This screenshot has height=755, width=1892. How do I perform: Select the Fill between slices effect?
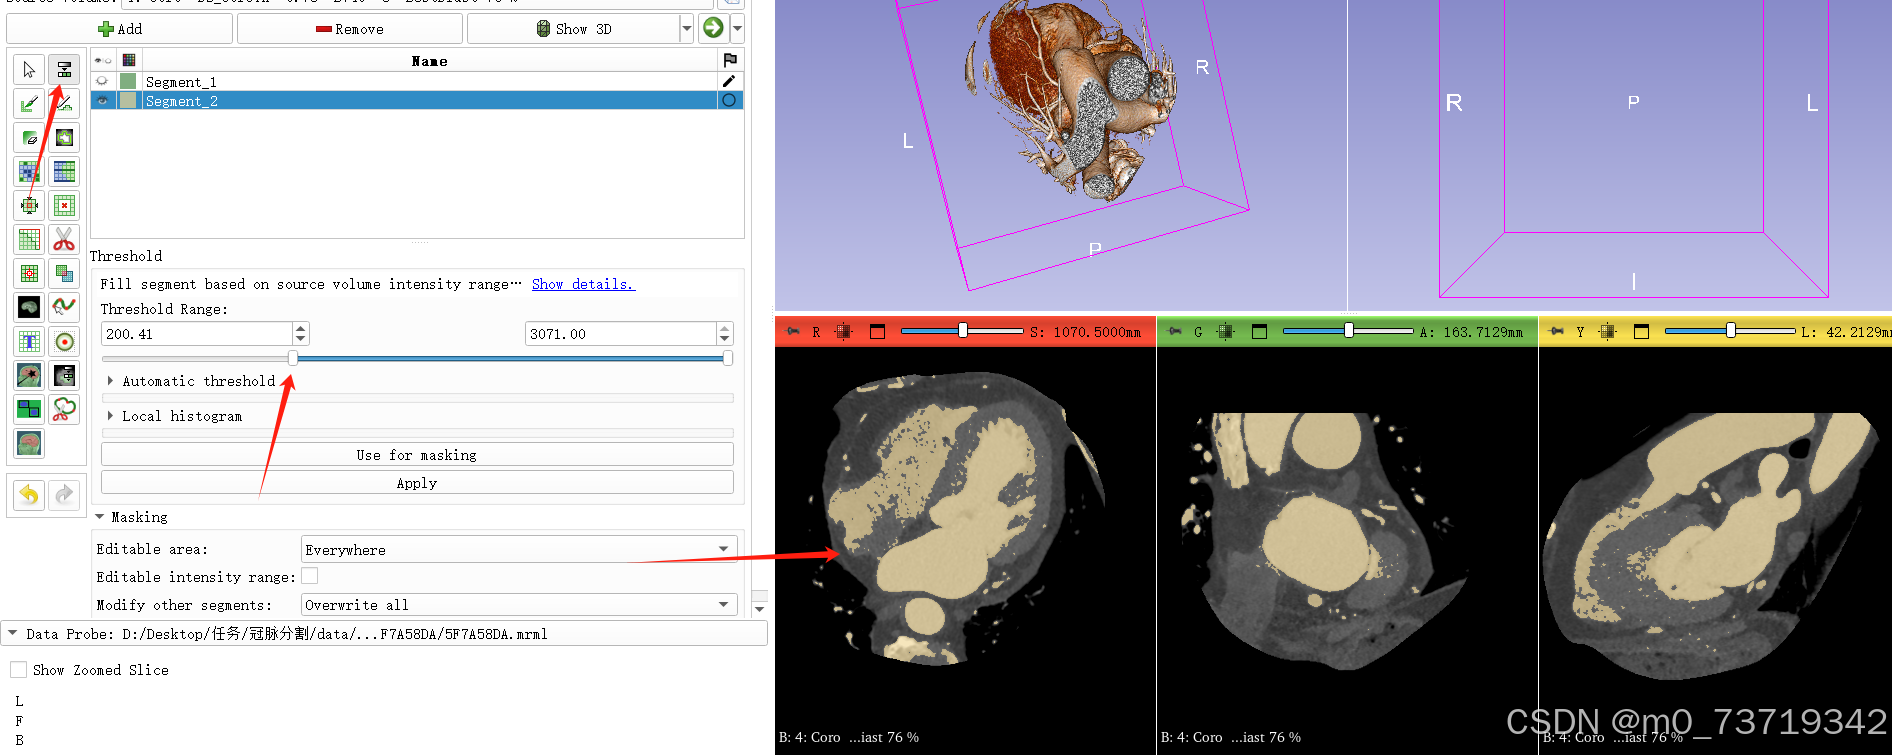(64, 171)
